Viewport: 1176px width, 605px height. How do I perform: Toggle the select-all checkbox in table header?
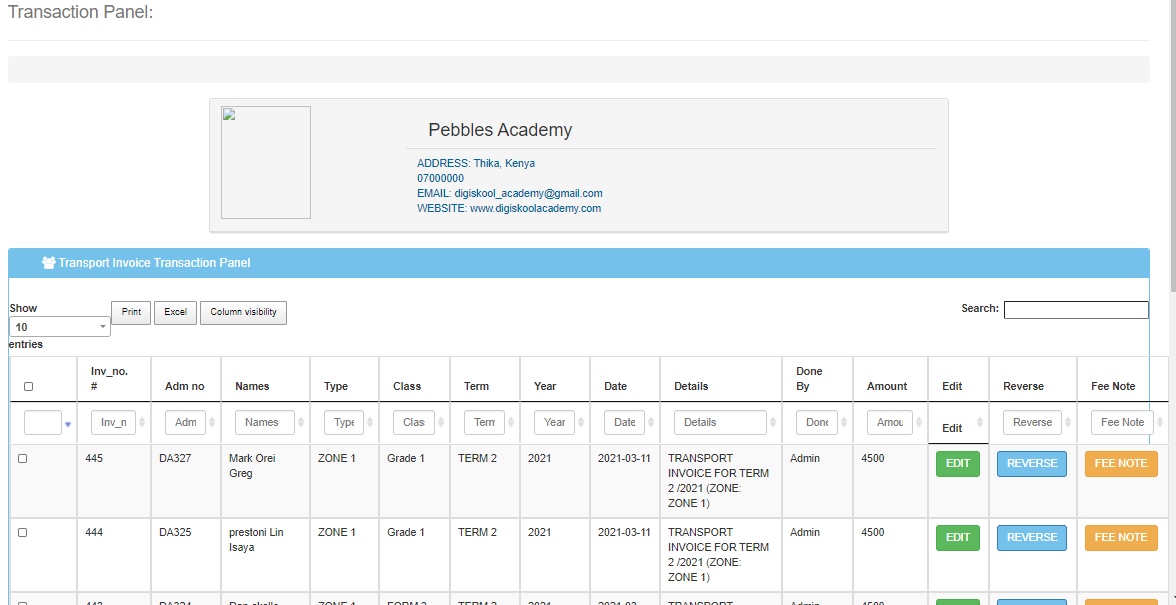pos(28,387)
